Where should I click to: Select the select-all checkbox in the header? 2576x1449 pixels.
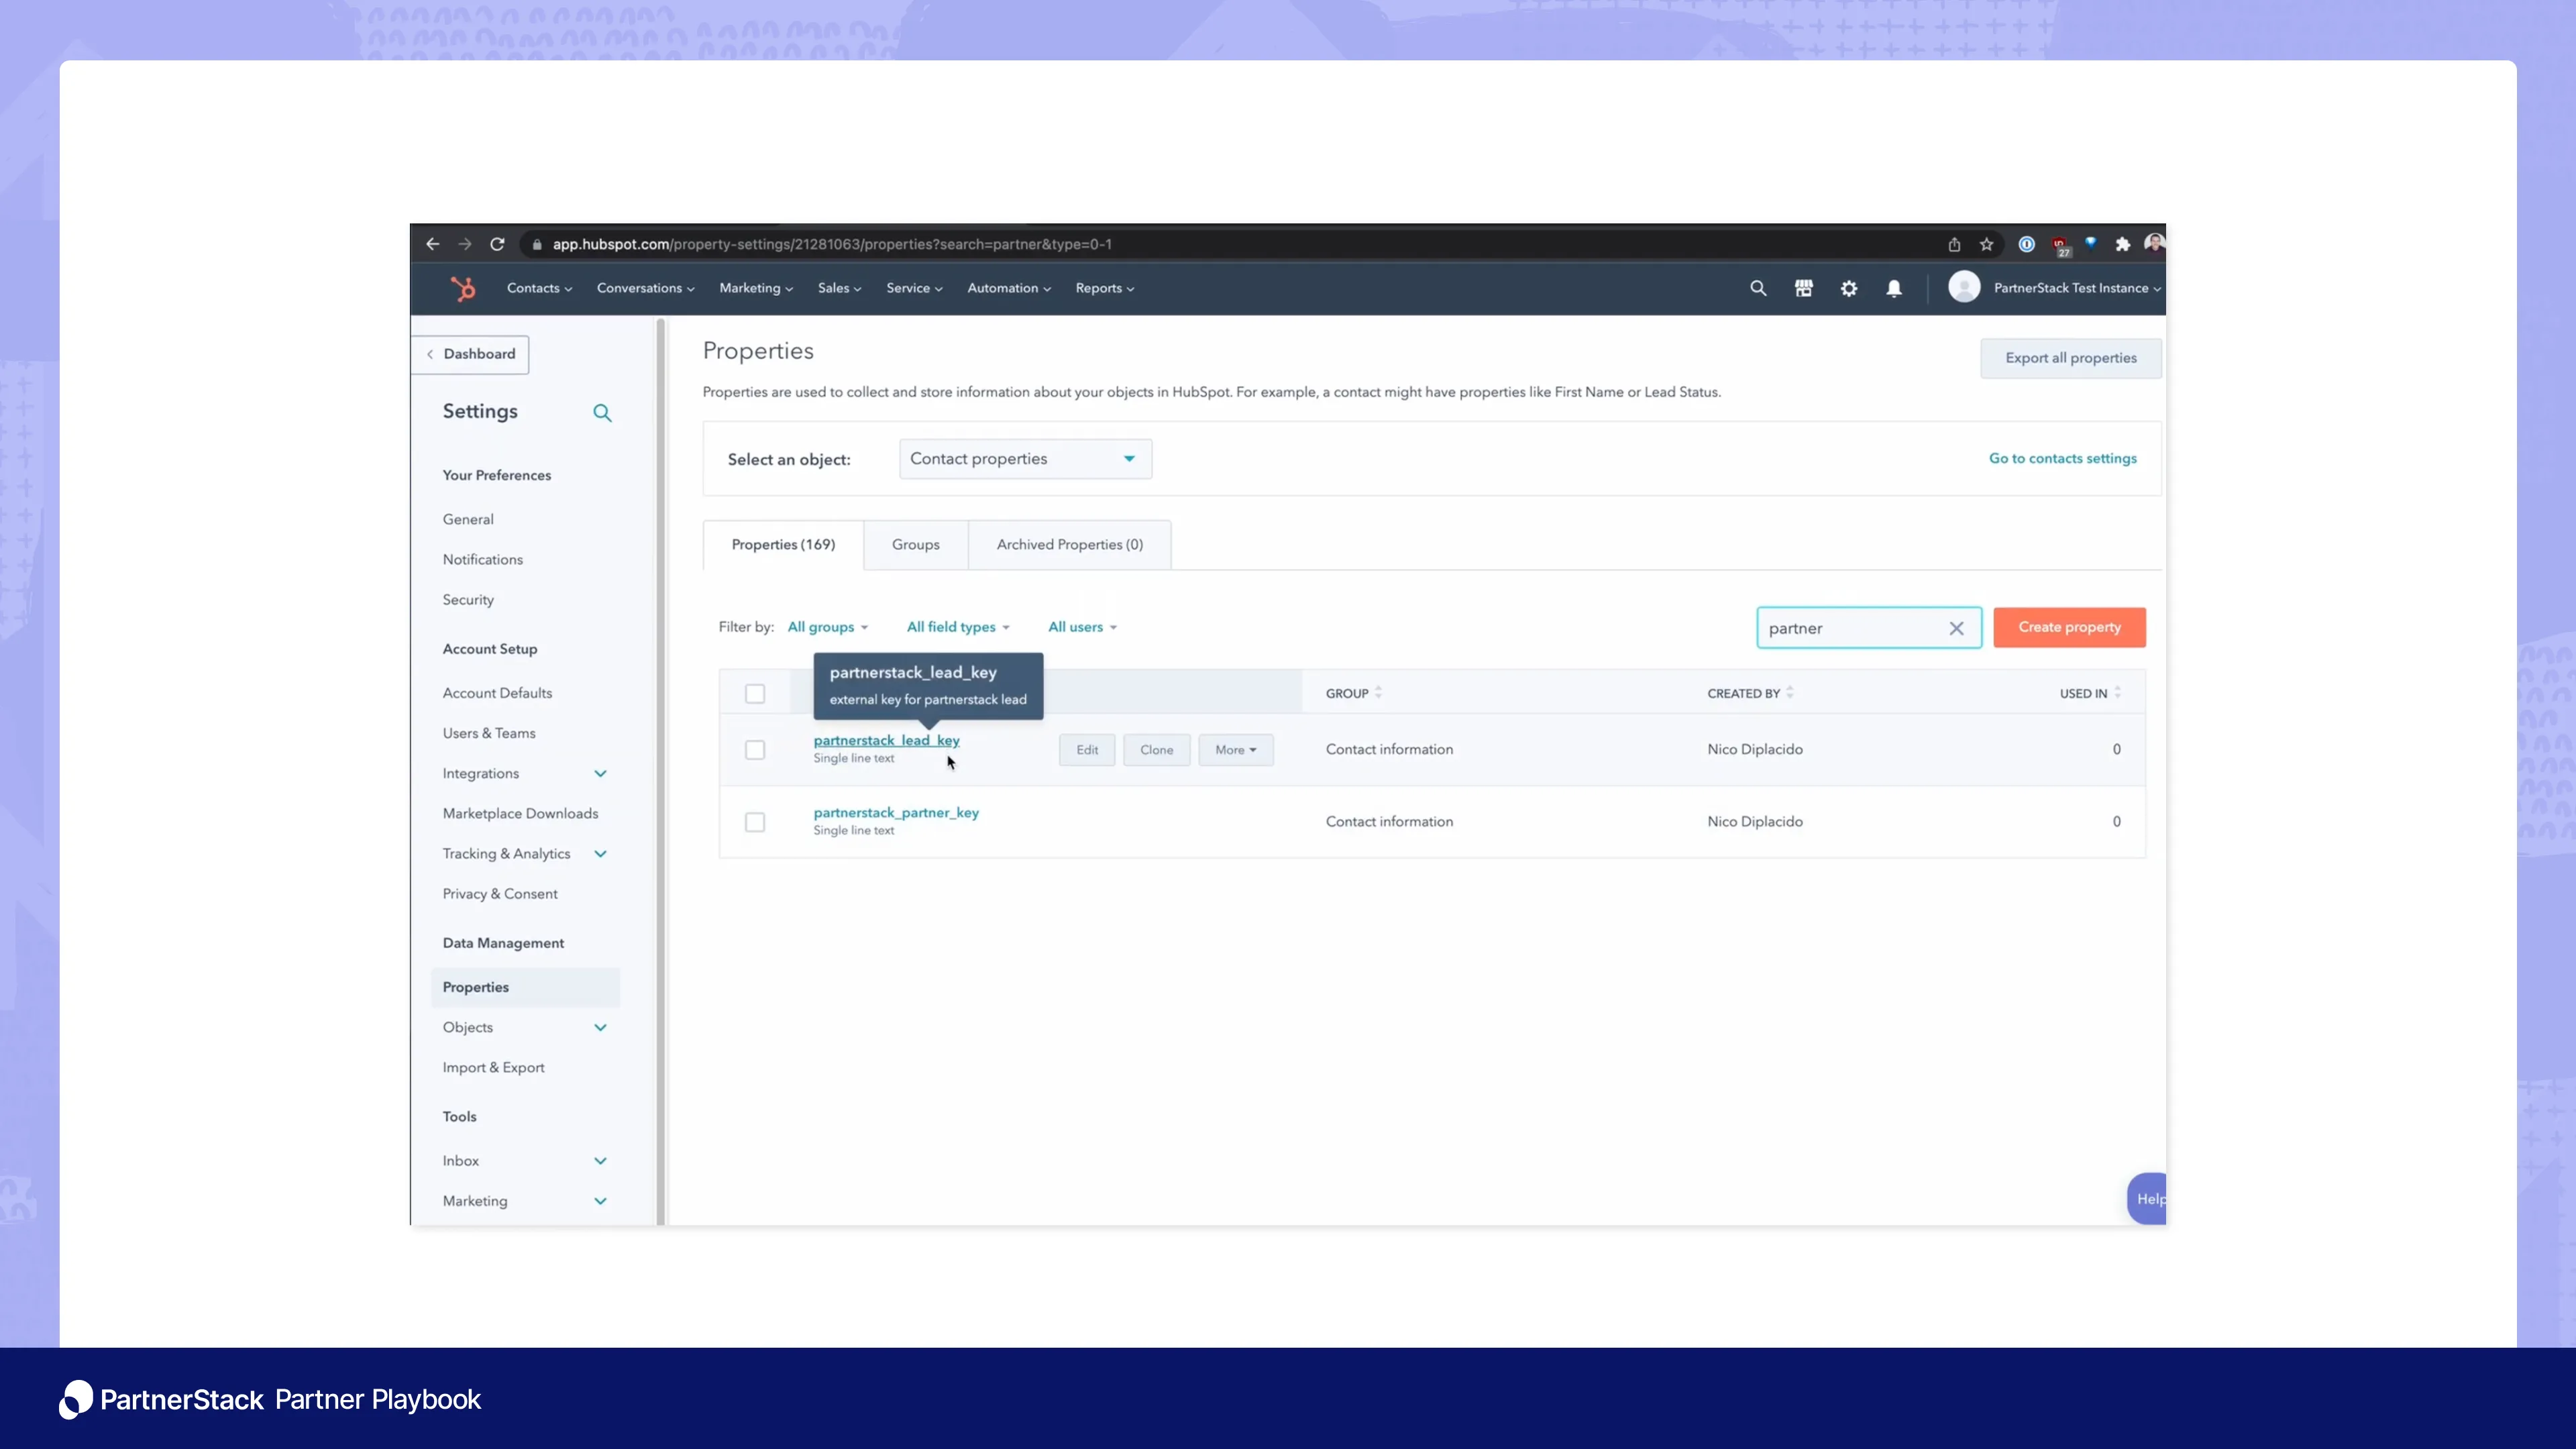pos(755,692)
